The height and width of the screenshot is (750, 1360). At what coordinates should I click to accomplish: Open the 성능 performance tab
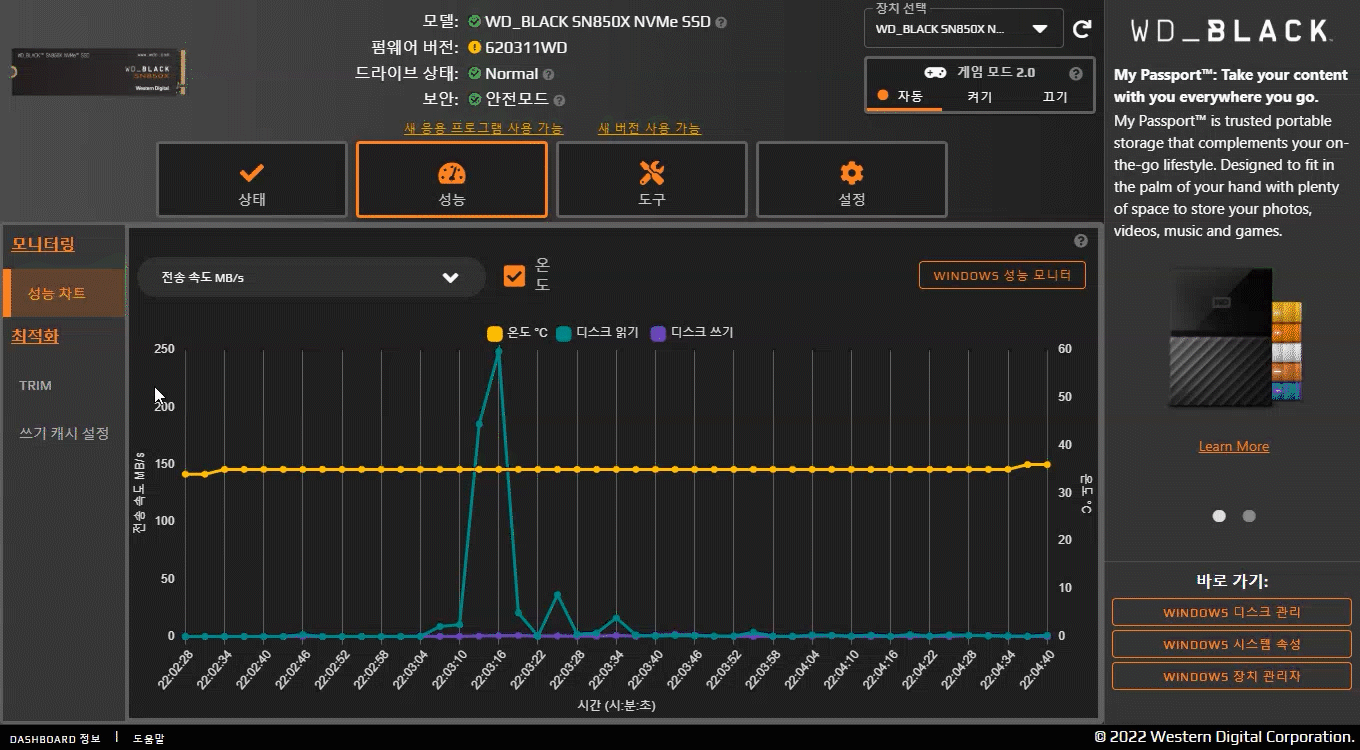tap(452, 180)
